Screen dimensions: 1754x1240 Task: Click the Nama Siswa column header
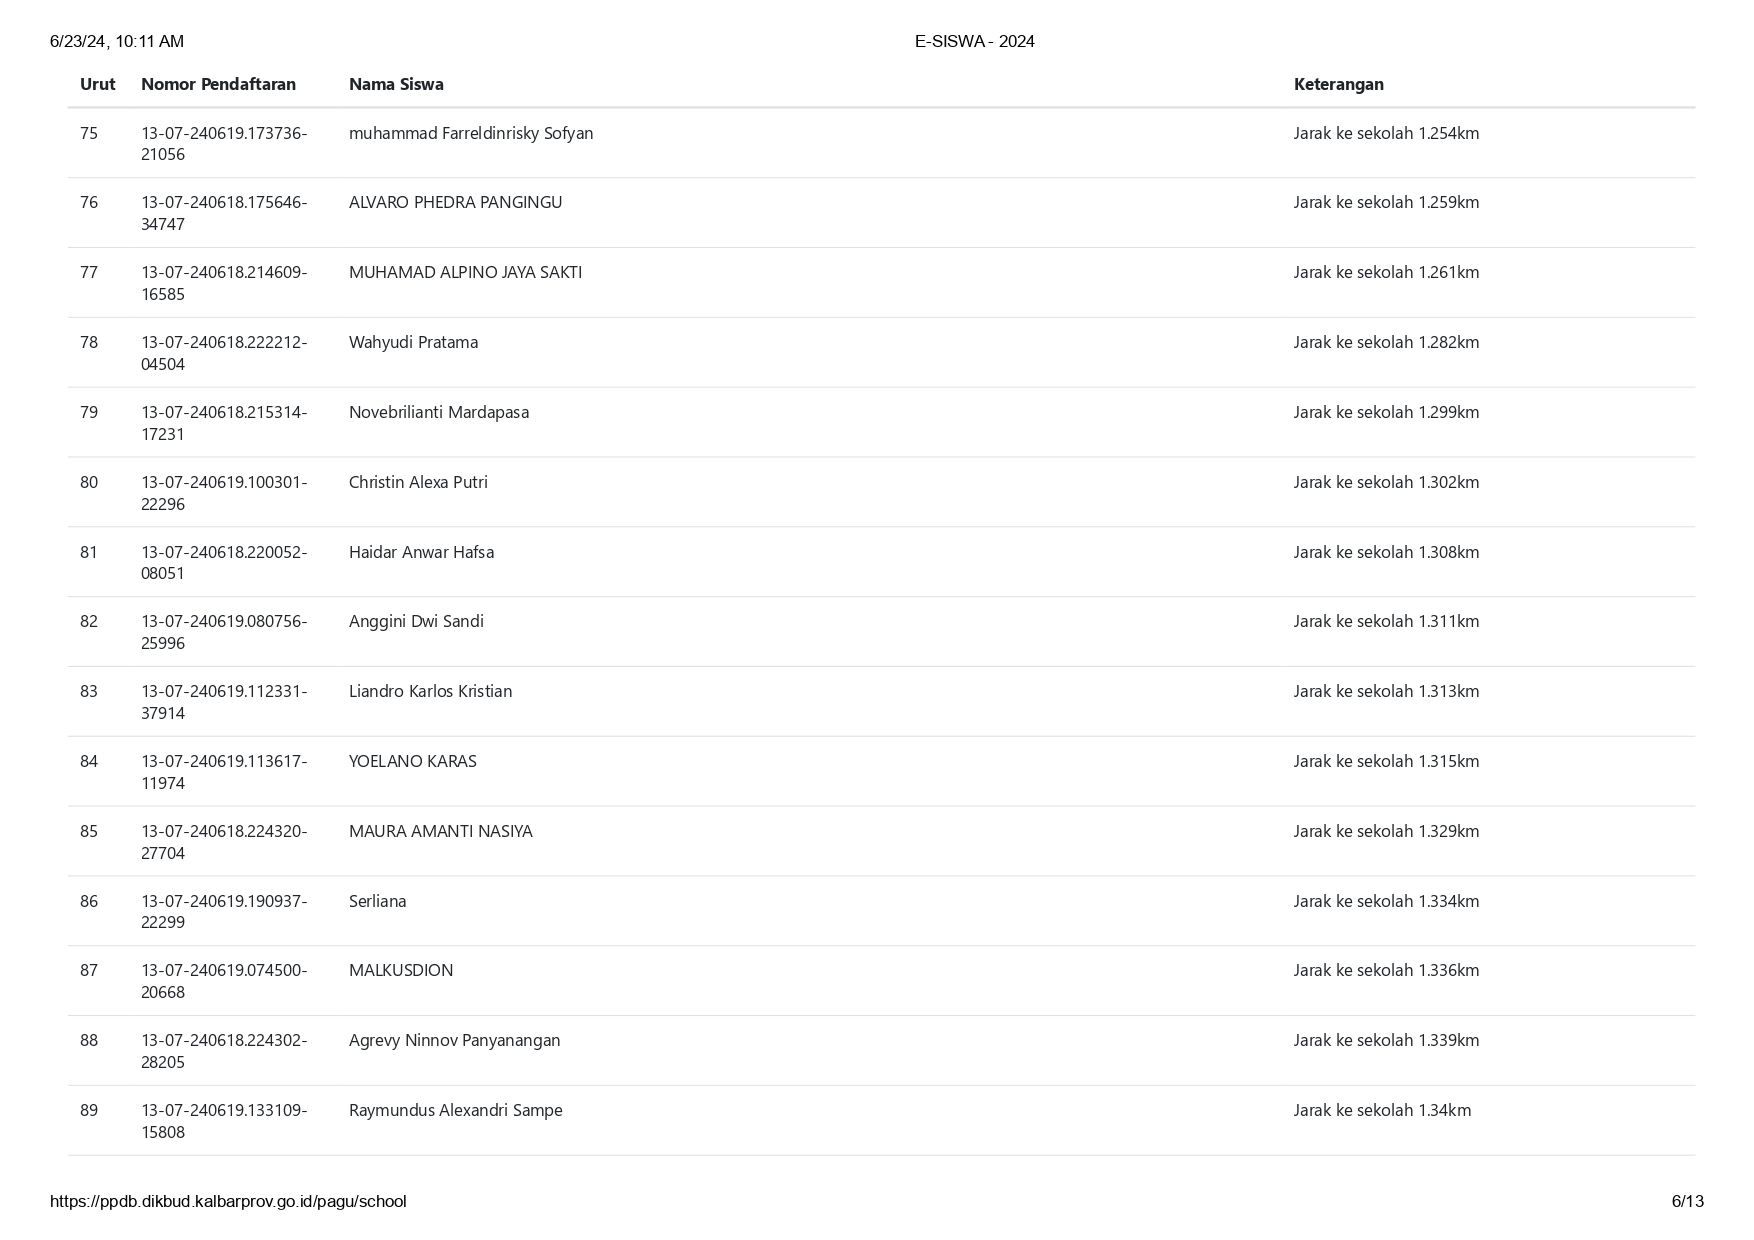(x=396, y=84)
